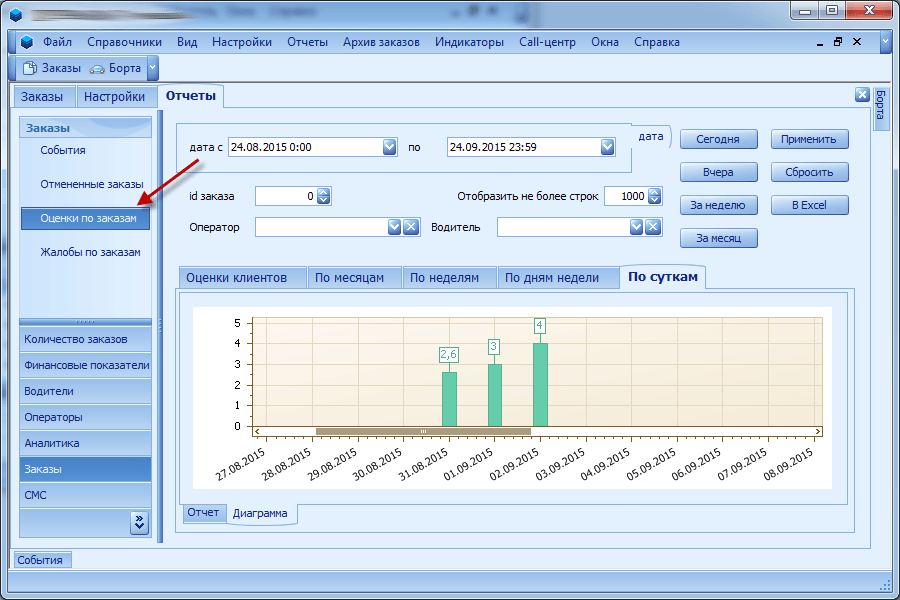Open the Справочники menu
This screenshot has height=600, width=900.
coord(125,42)
